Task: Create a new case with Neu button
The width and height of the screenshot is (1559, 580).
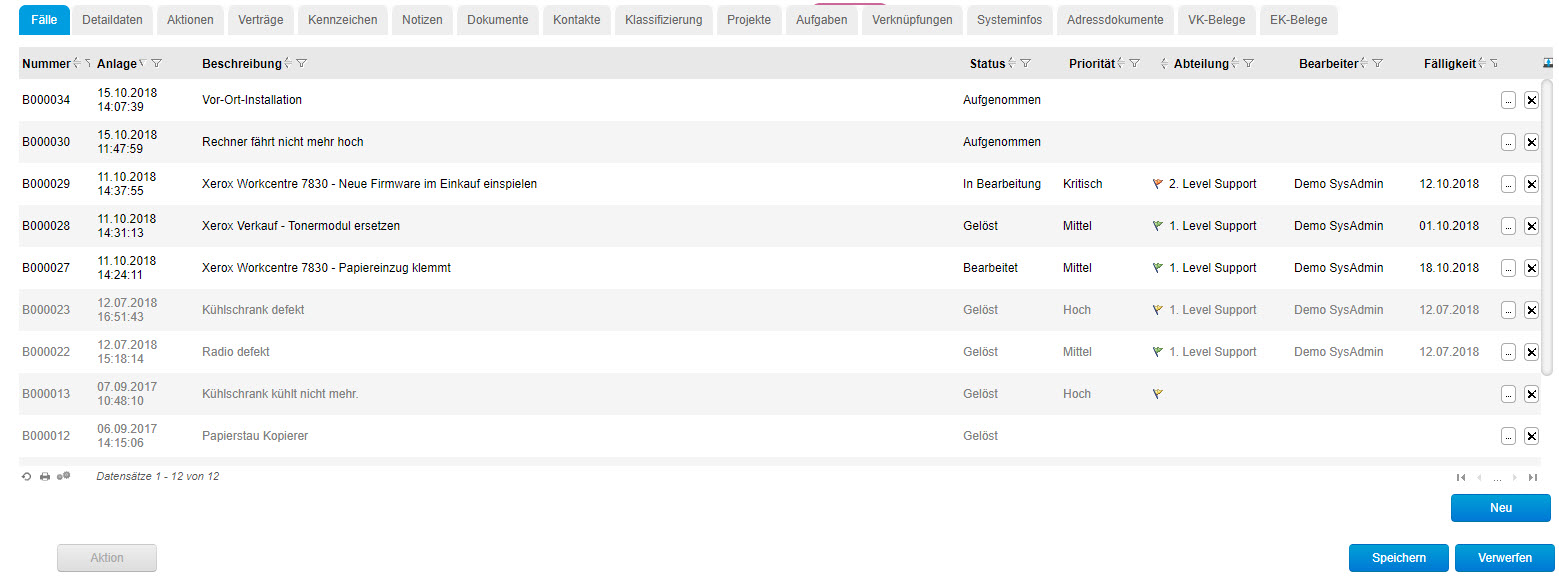Action: pos(1500,508)
